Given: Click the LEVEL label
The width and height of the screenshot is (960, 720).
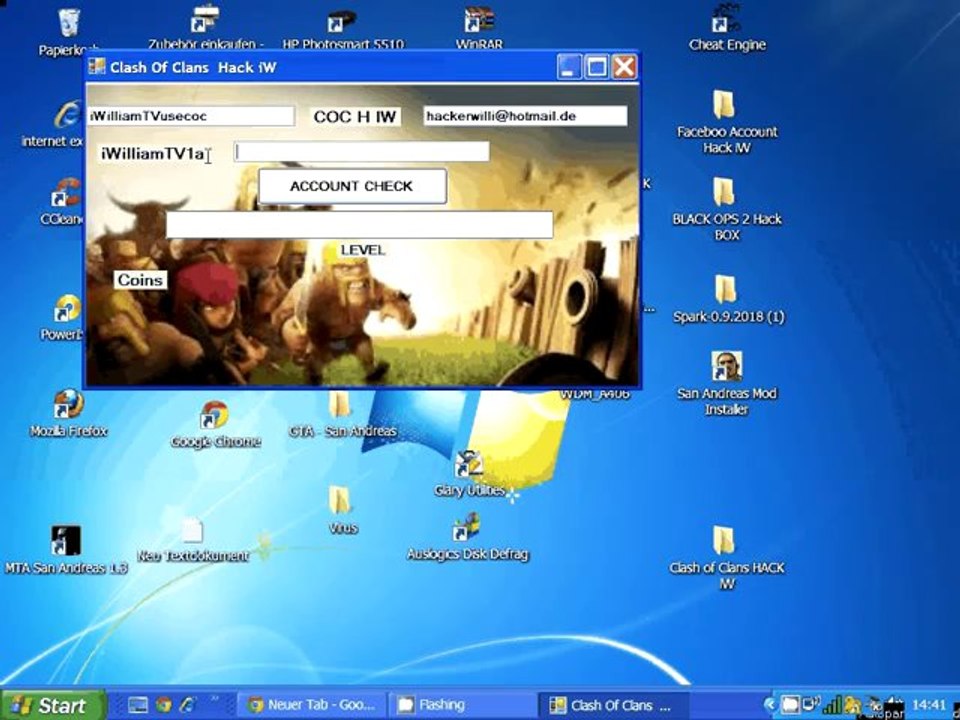Looking at the screenshot, I should tap(362, 250).
